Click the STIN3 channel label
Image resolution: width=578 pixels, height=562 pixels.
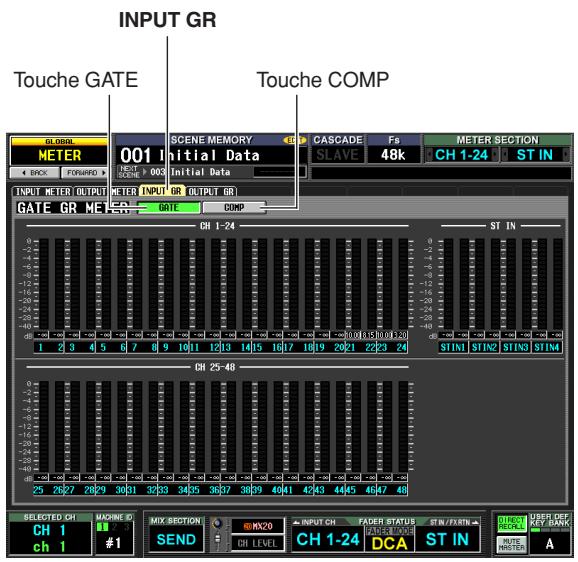(516, 347)
